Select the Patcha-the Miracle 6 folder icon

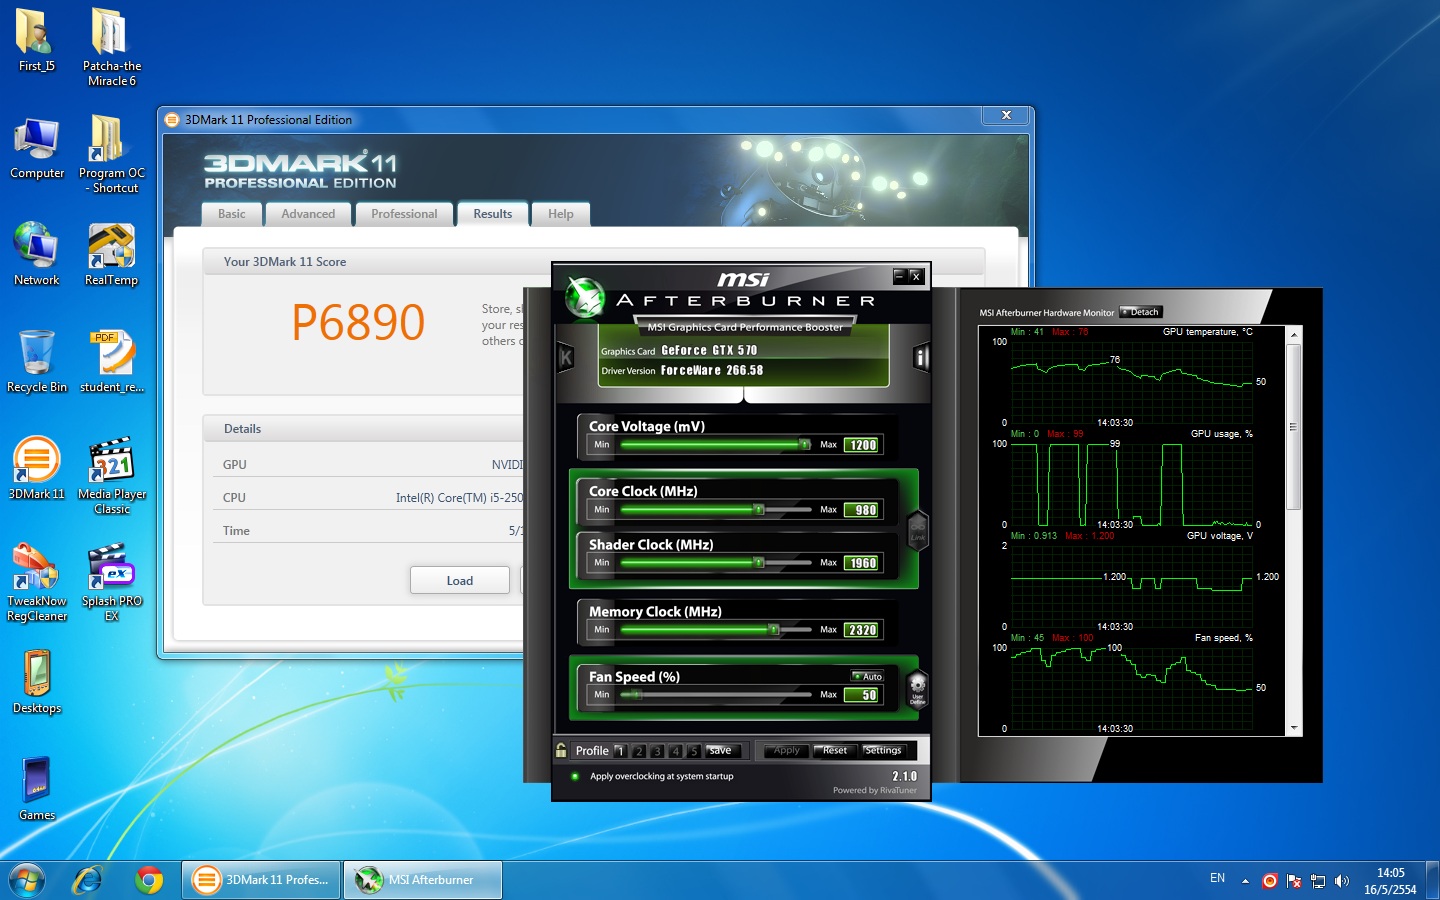click(x=112, y=47)
